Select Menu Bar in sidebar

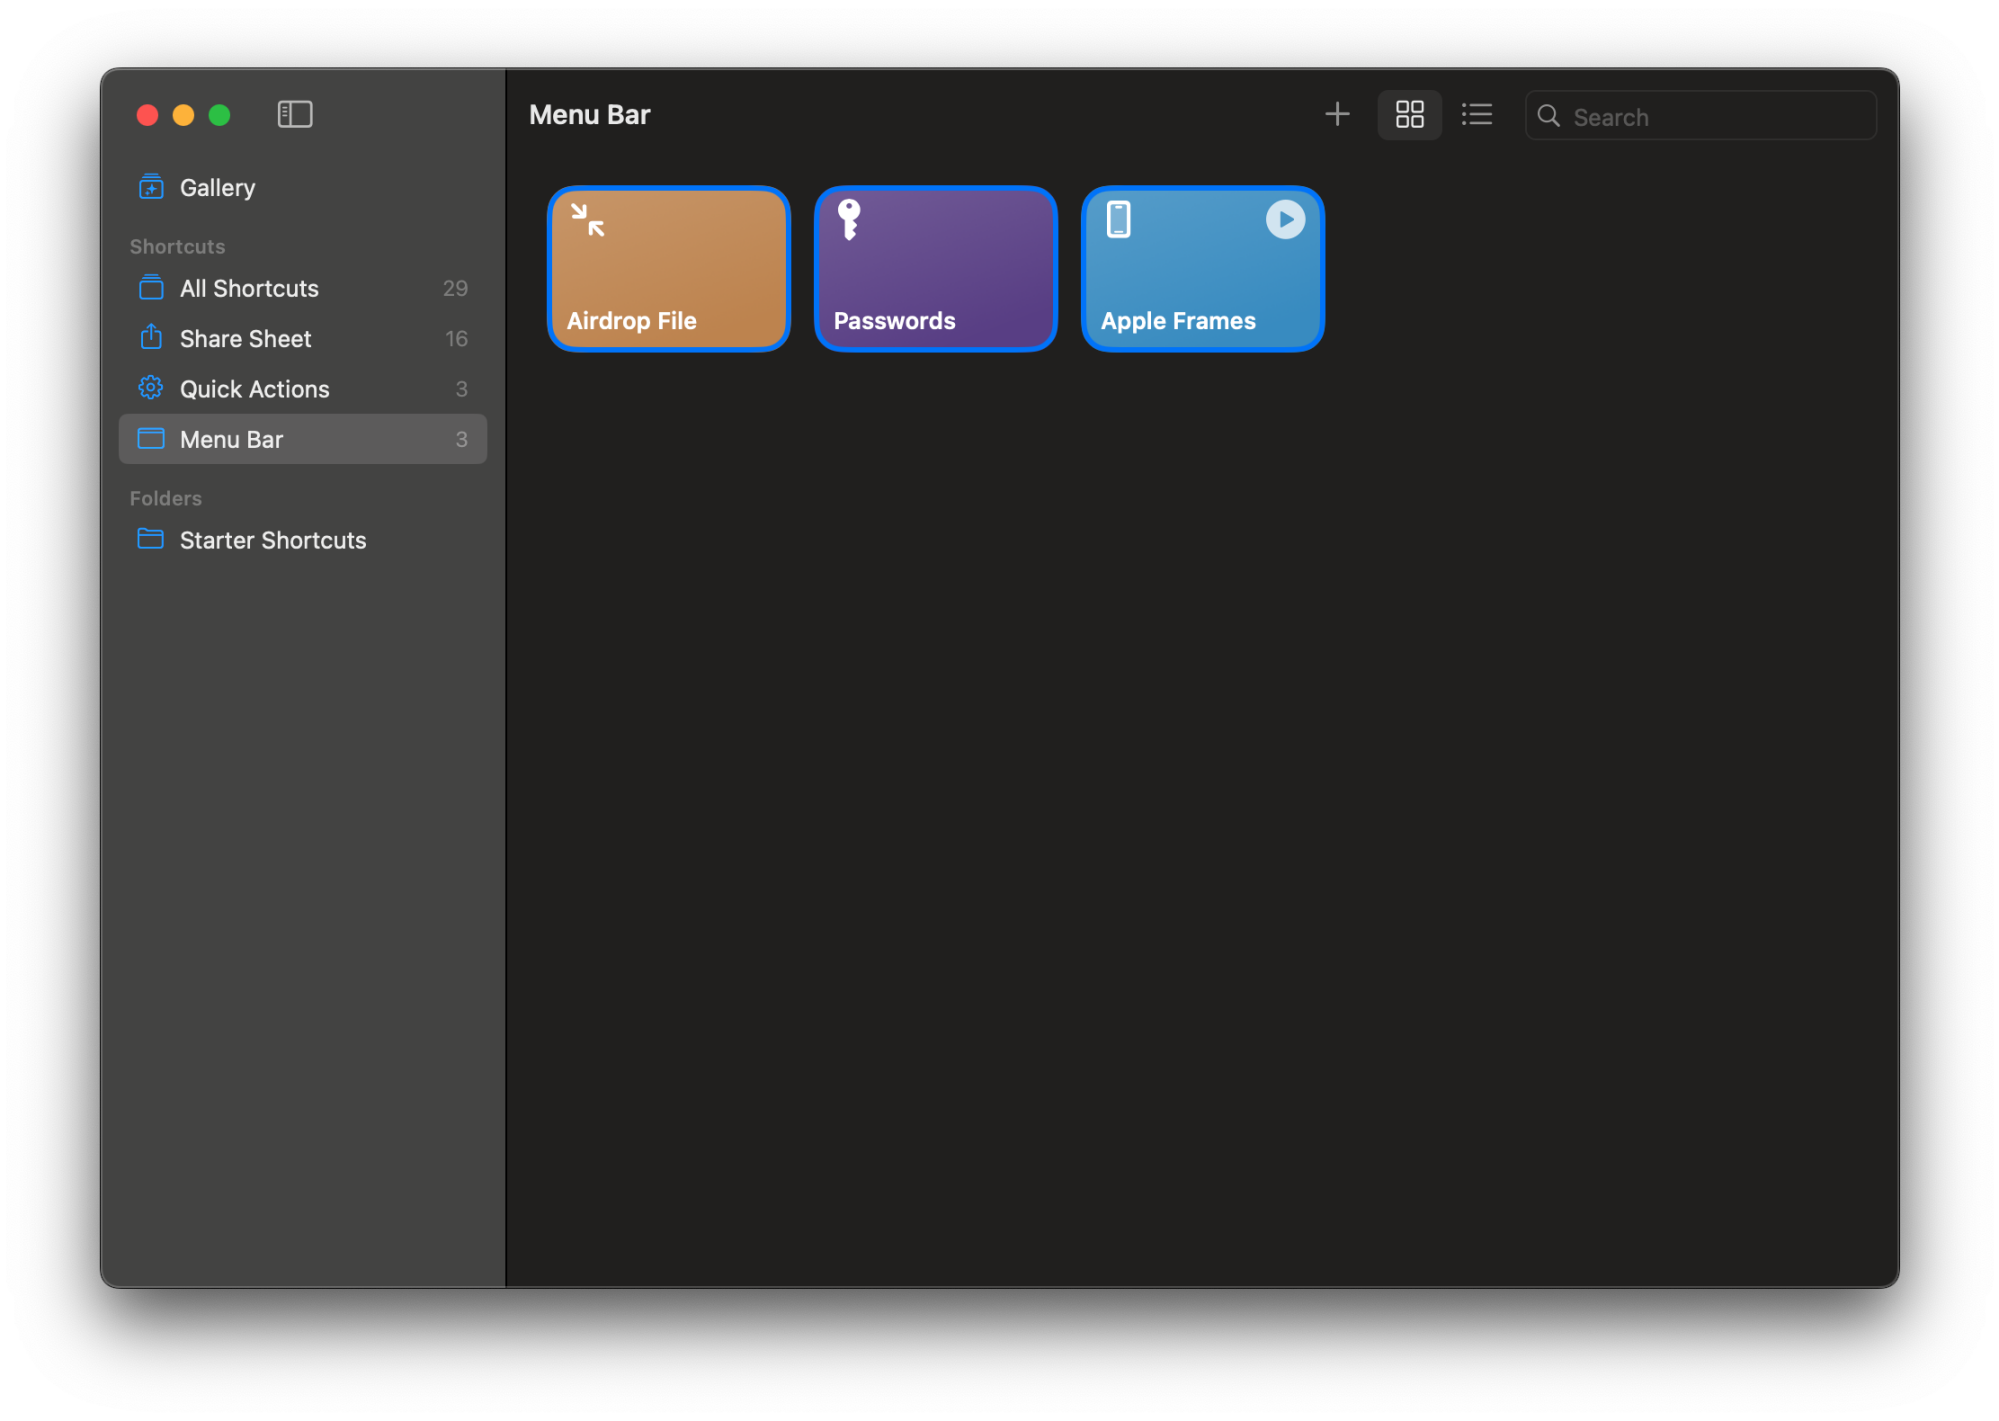(x=302, y=439)
